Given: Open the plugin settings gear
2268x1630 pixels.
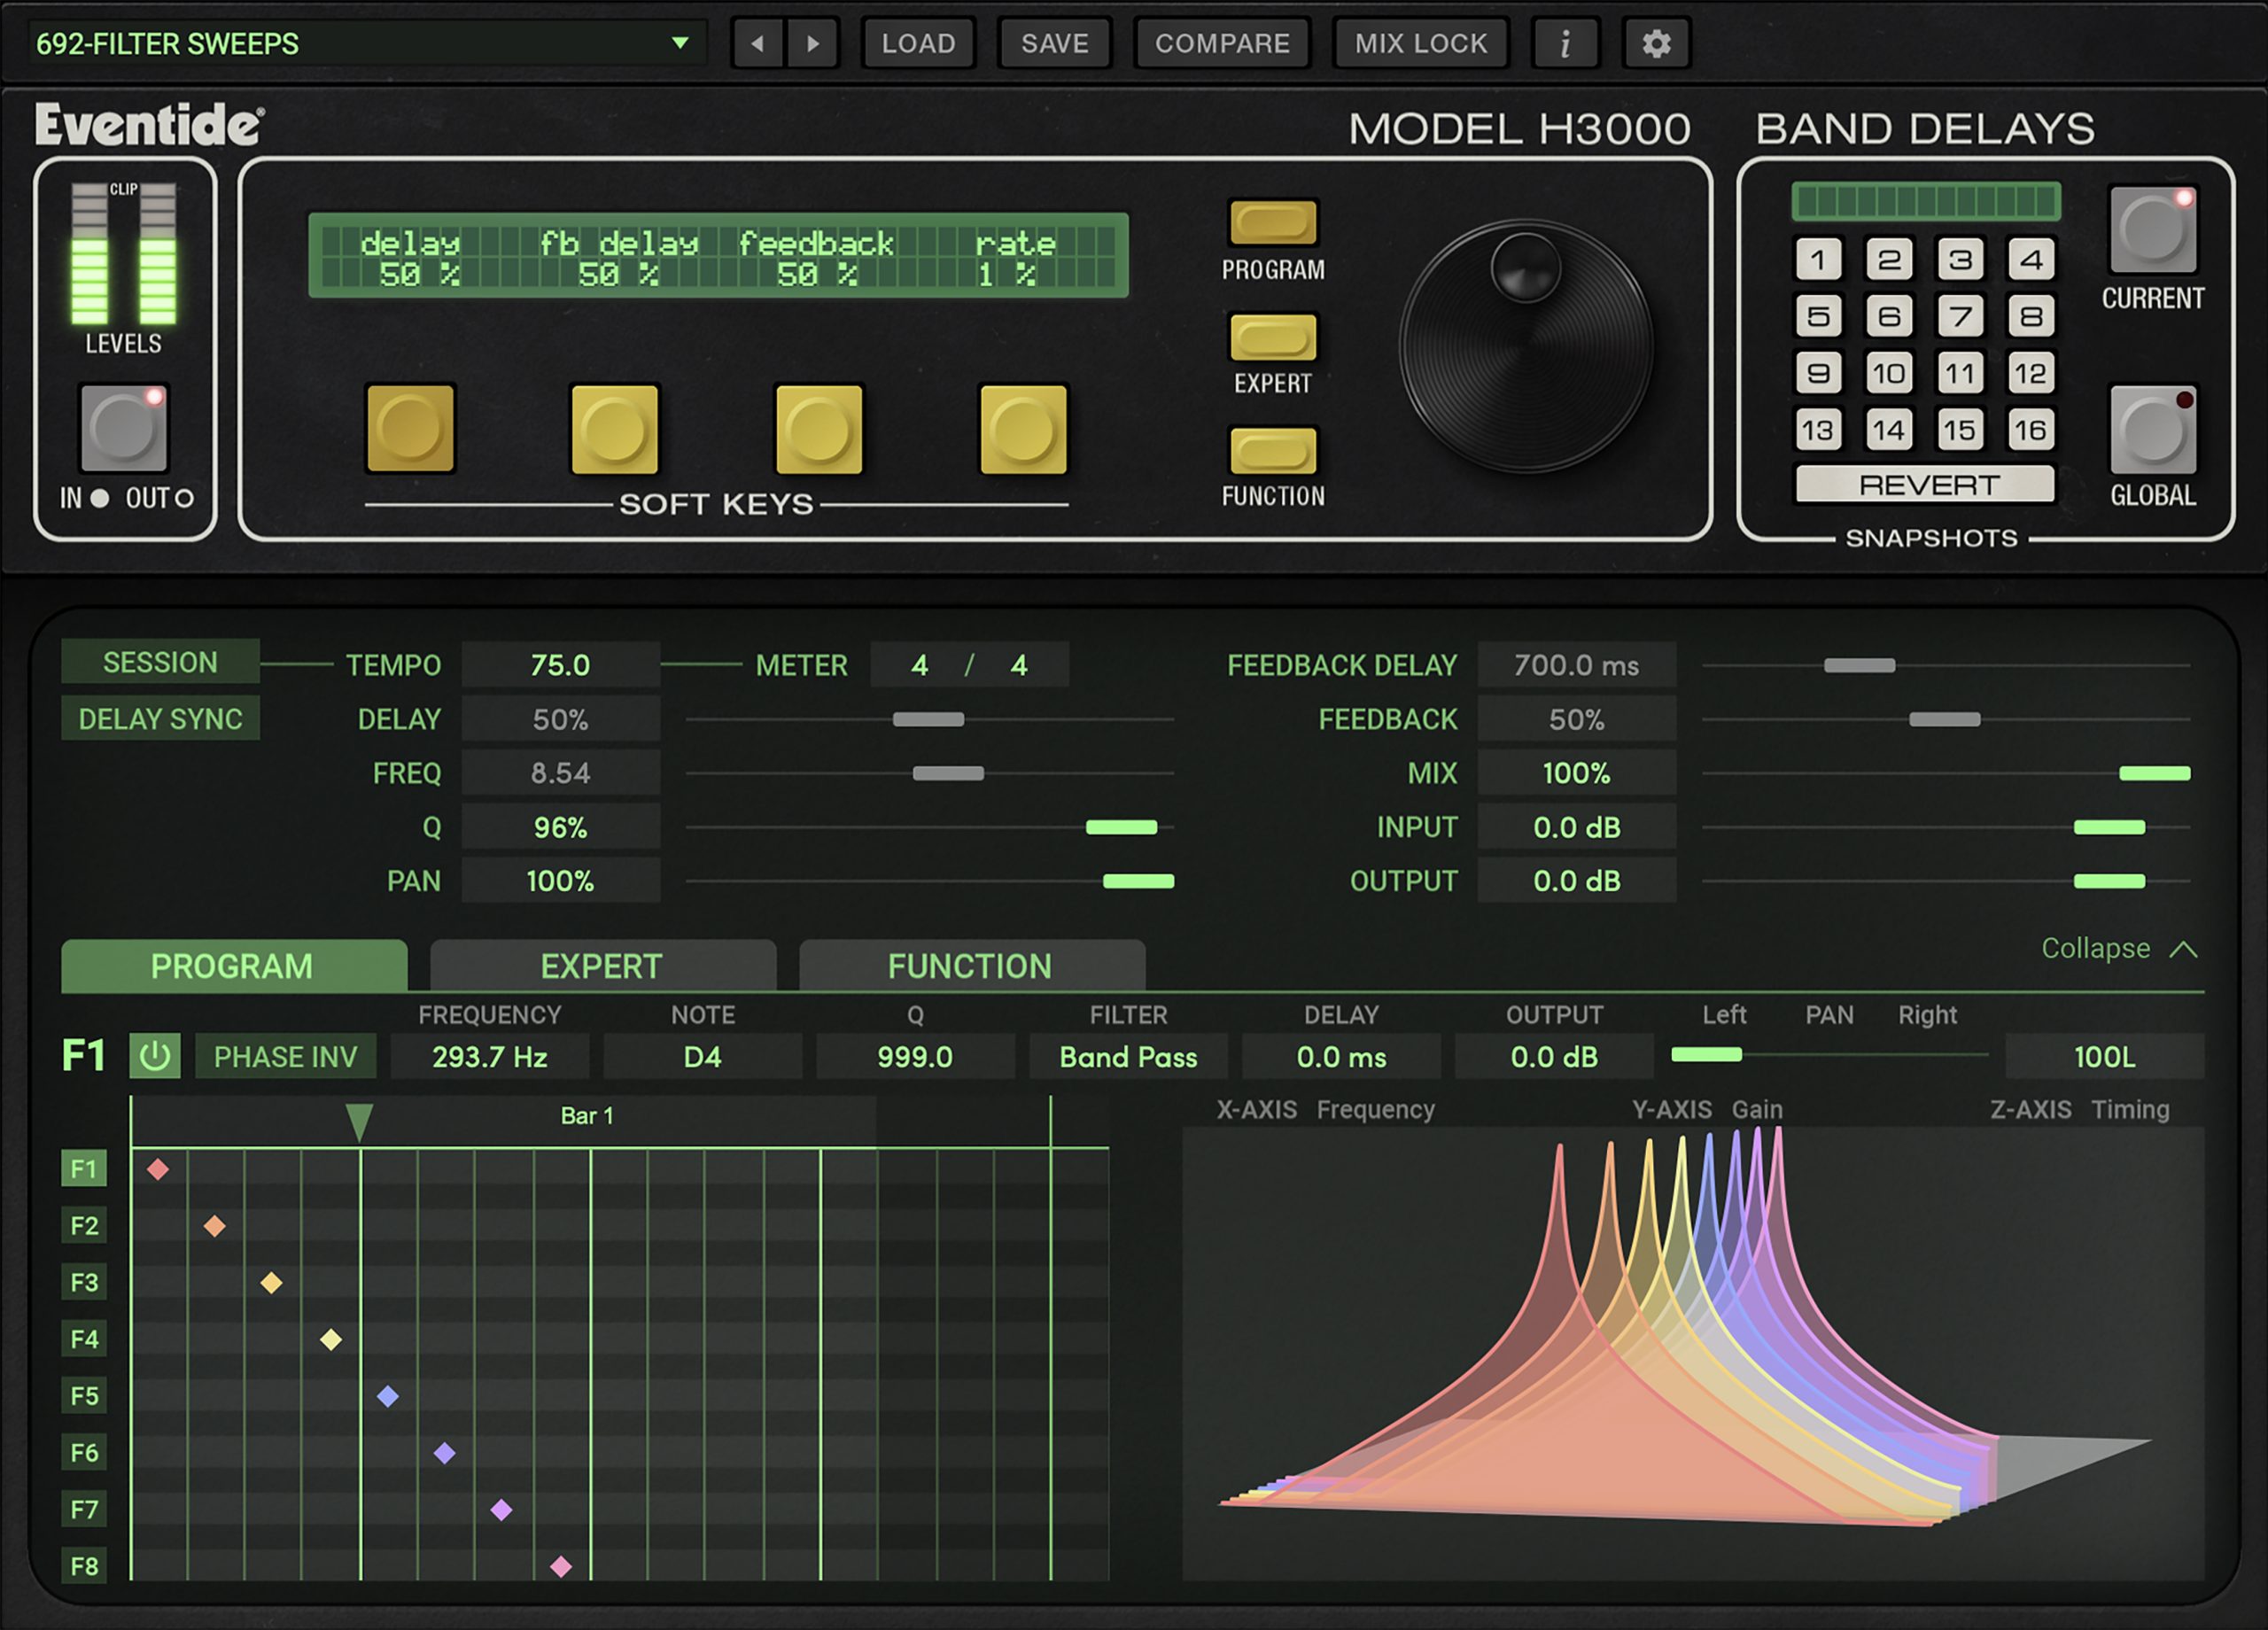Looking at the screenshot, I should tap(1656, 43).
